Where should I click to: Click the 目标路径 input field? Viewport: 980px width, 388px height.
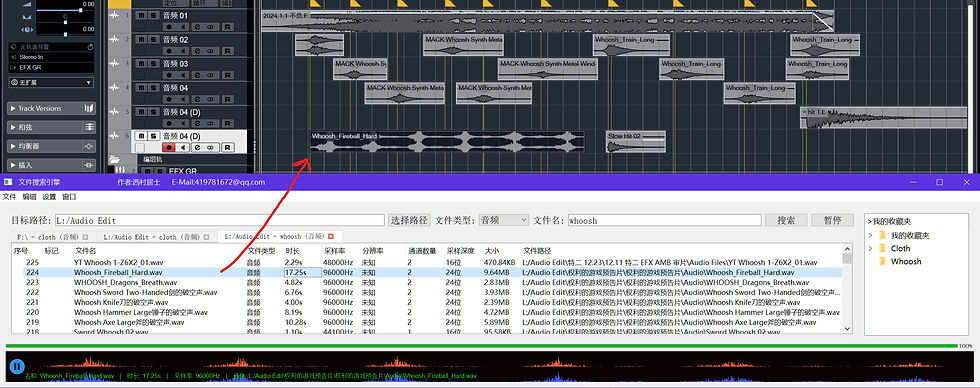point(219,221)
